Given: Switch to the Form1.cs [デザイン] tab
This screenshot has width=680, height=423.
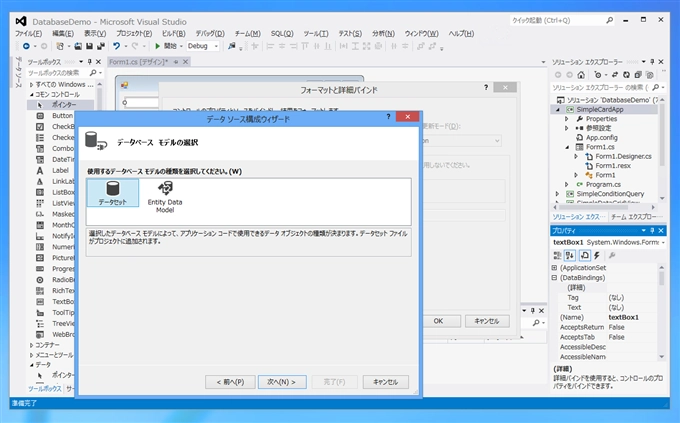Looking at the screenshot, I should pyautogui.click(x=138, y=62).
